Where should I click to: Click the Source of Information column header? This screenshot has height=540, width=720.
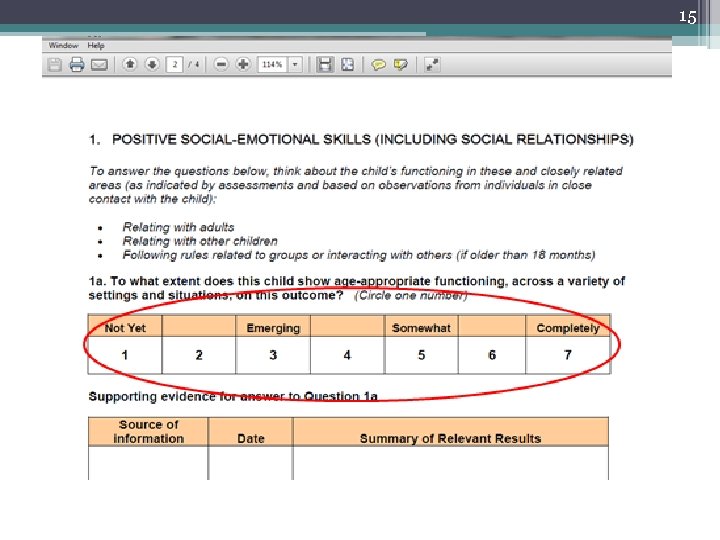point(148,432)
